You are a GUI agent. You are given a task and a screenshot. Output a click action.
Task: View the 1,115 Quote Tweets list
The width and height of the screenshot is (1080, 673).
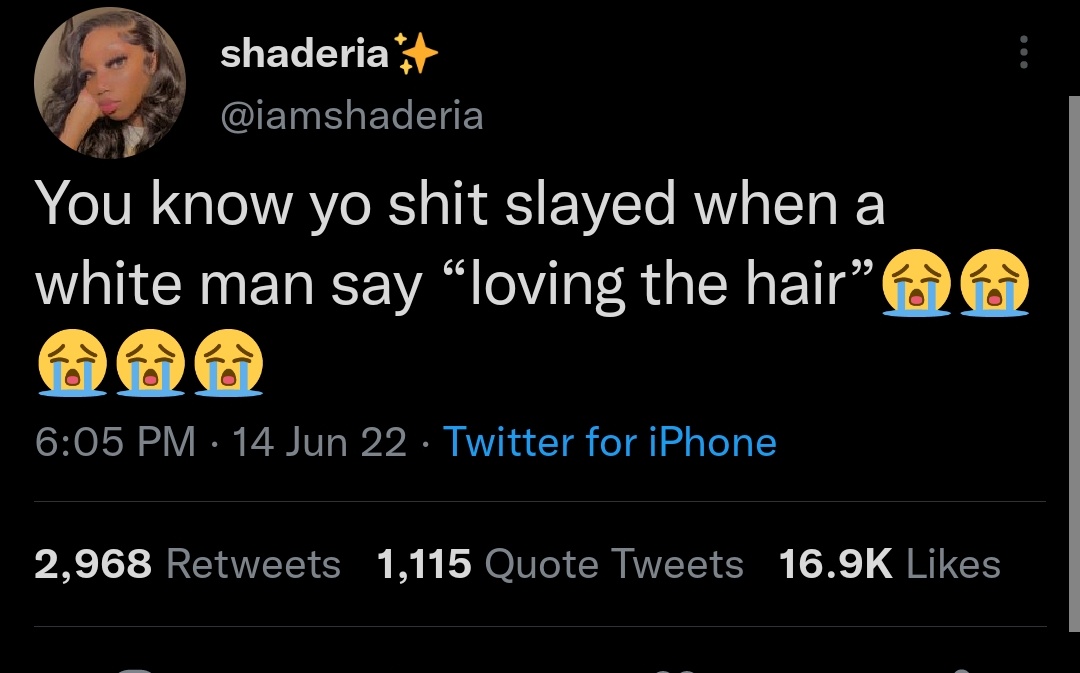(x=560, y=564)
